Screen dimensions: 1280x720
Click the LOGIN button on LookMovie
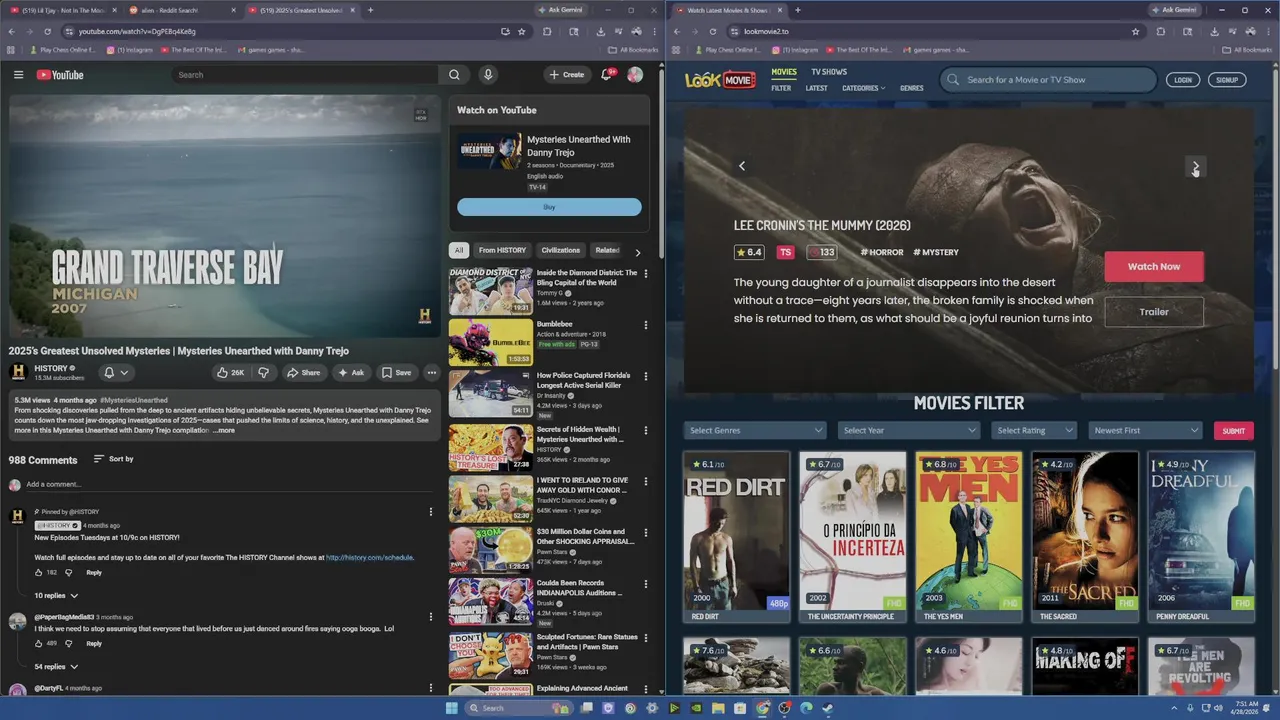pos(1183,80)
